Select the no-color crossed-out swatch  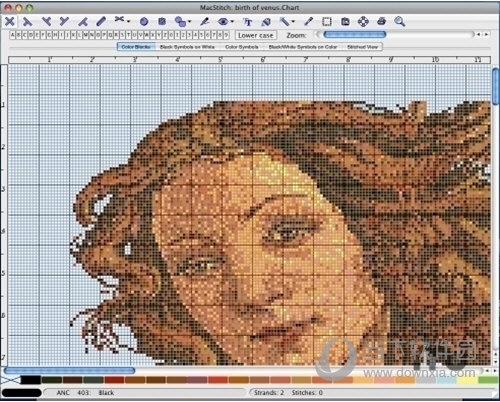[10, 380]
